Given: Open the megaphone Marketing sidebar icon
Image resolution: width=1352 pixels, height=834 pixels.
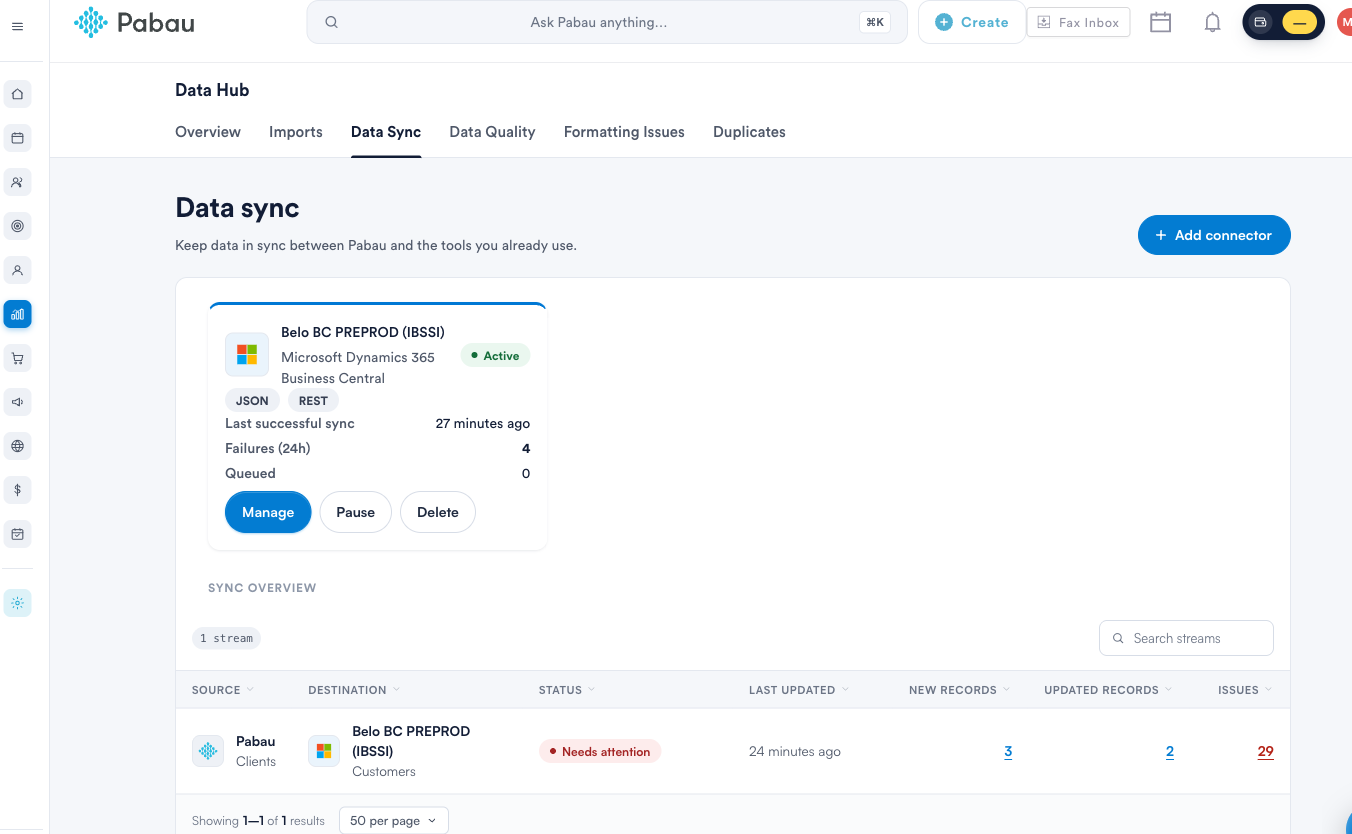Looking at the screenshot, I should (x=17, y=402).
